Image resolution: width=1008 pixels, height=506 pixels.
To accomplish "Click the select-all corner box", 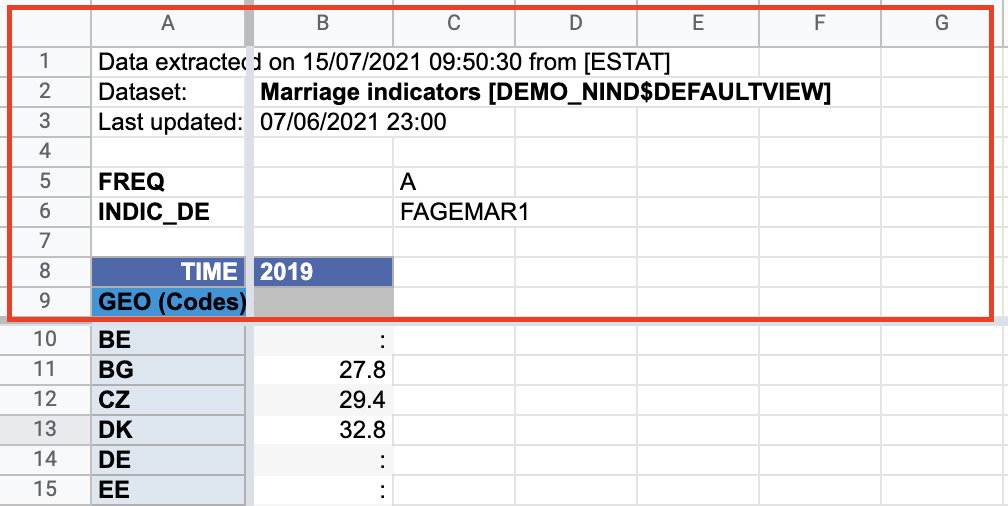I will [45, 23].
